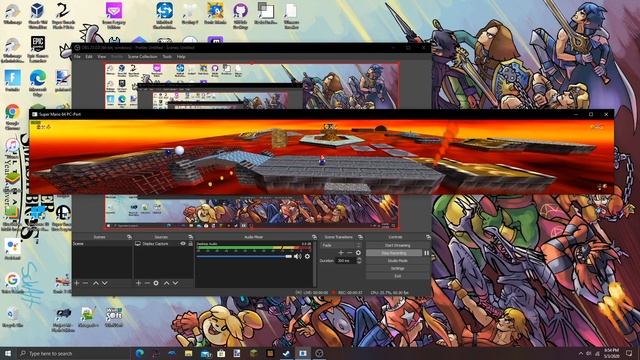Add a new source in Sources dock
Screen dimensions: 640x360
pos(138,283)
